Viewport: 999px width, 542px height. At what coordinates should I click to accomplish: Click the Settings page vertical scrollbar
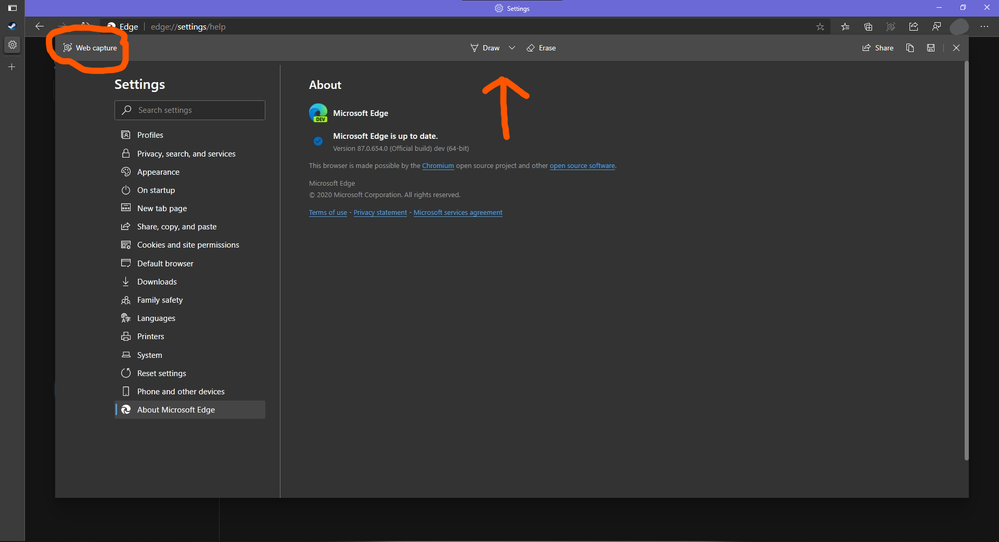click(x=966, y=260)
